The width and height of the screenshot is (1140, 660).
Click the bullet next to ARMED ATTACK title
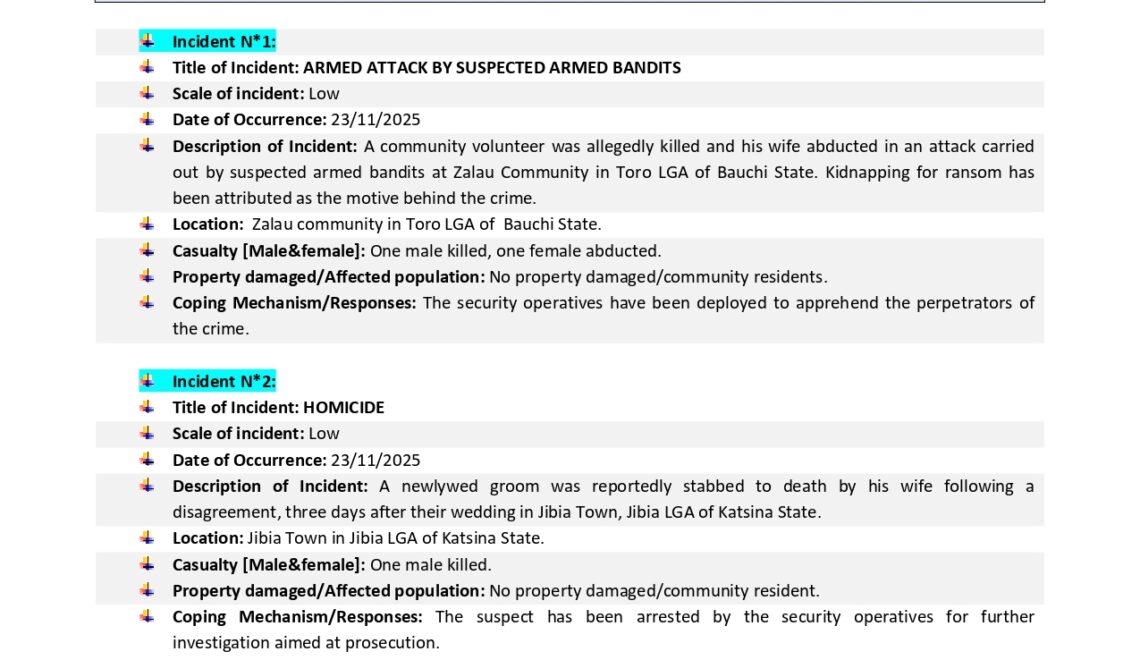[x=147, y=67]
